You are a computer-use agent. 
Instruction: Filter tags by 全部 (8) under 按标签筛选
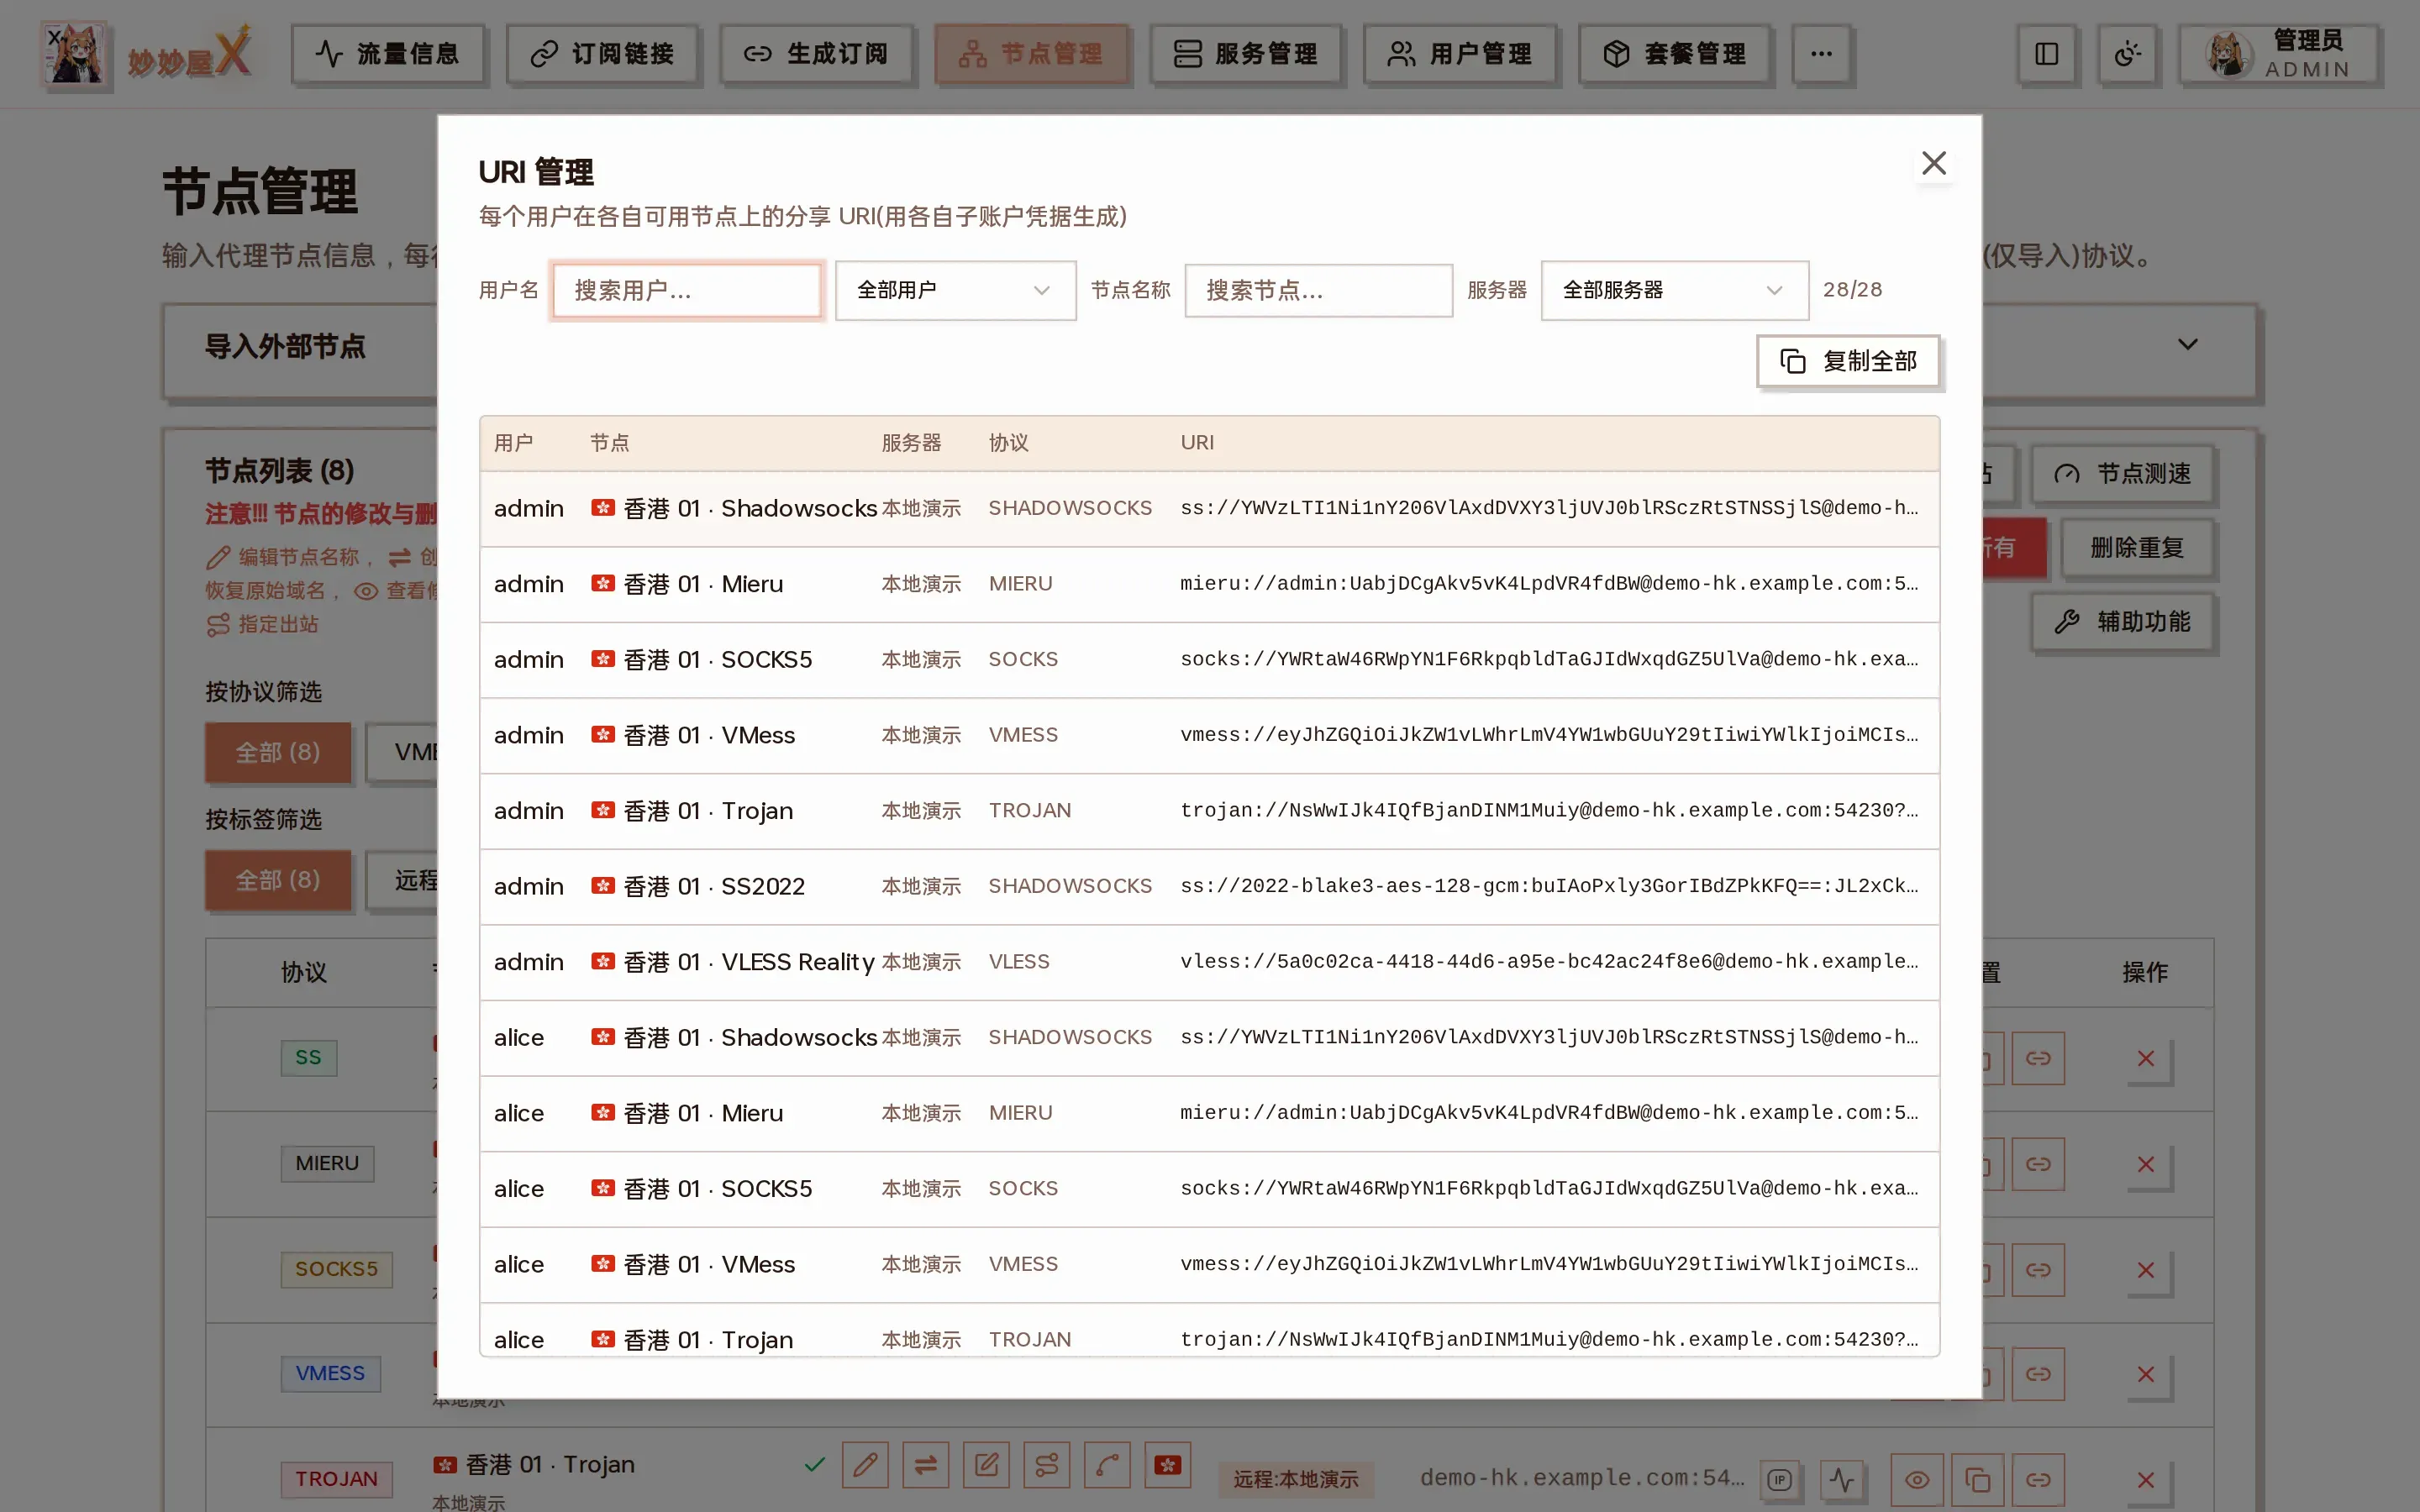[x=278, y=880]
